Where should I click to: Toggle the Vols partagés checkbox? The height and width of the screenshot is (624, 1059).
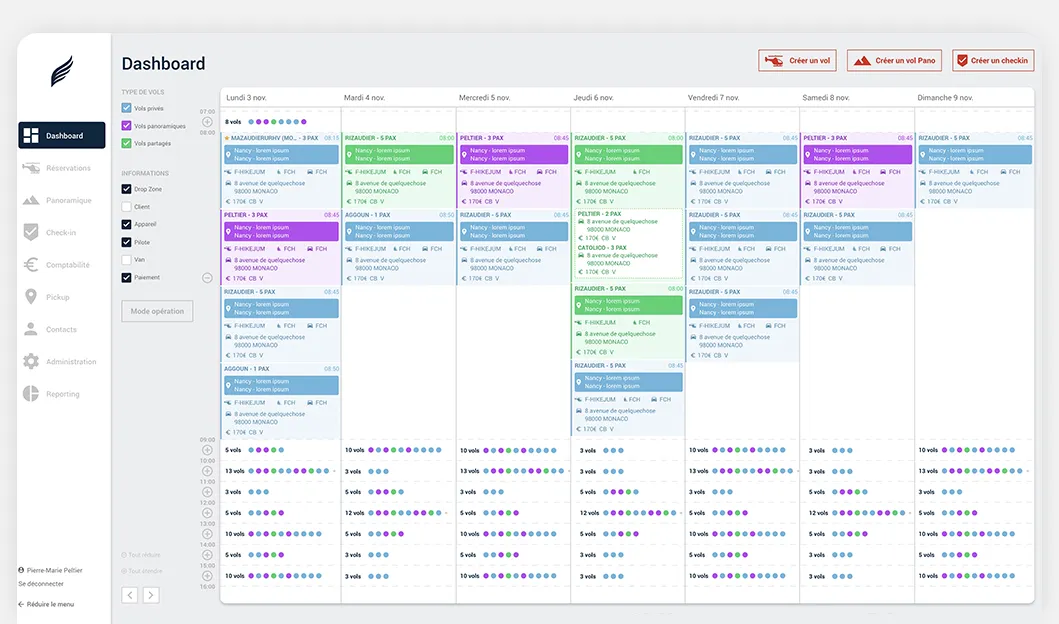(126, 143)
